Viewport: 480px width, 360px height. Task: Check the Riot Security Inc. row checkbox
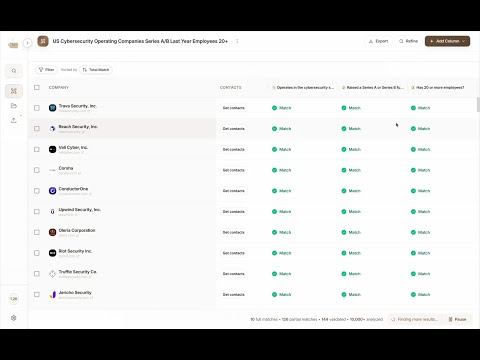37,253
